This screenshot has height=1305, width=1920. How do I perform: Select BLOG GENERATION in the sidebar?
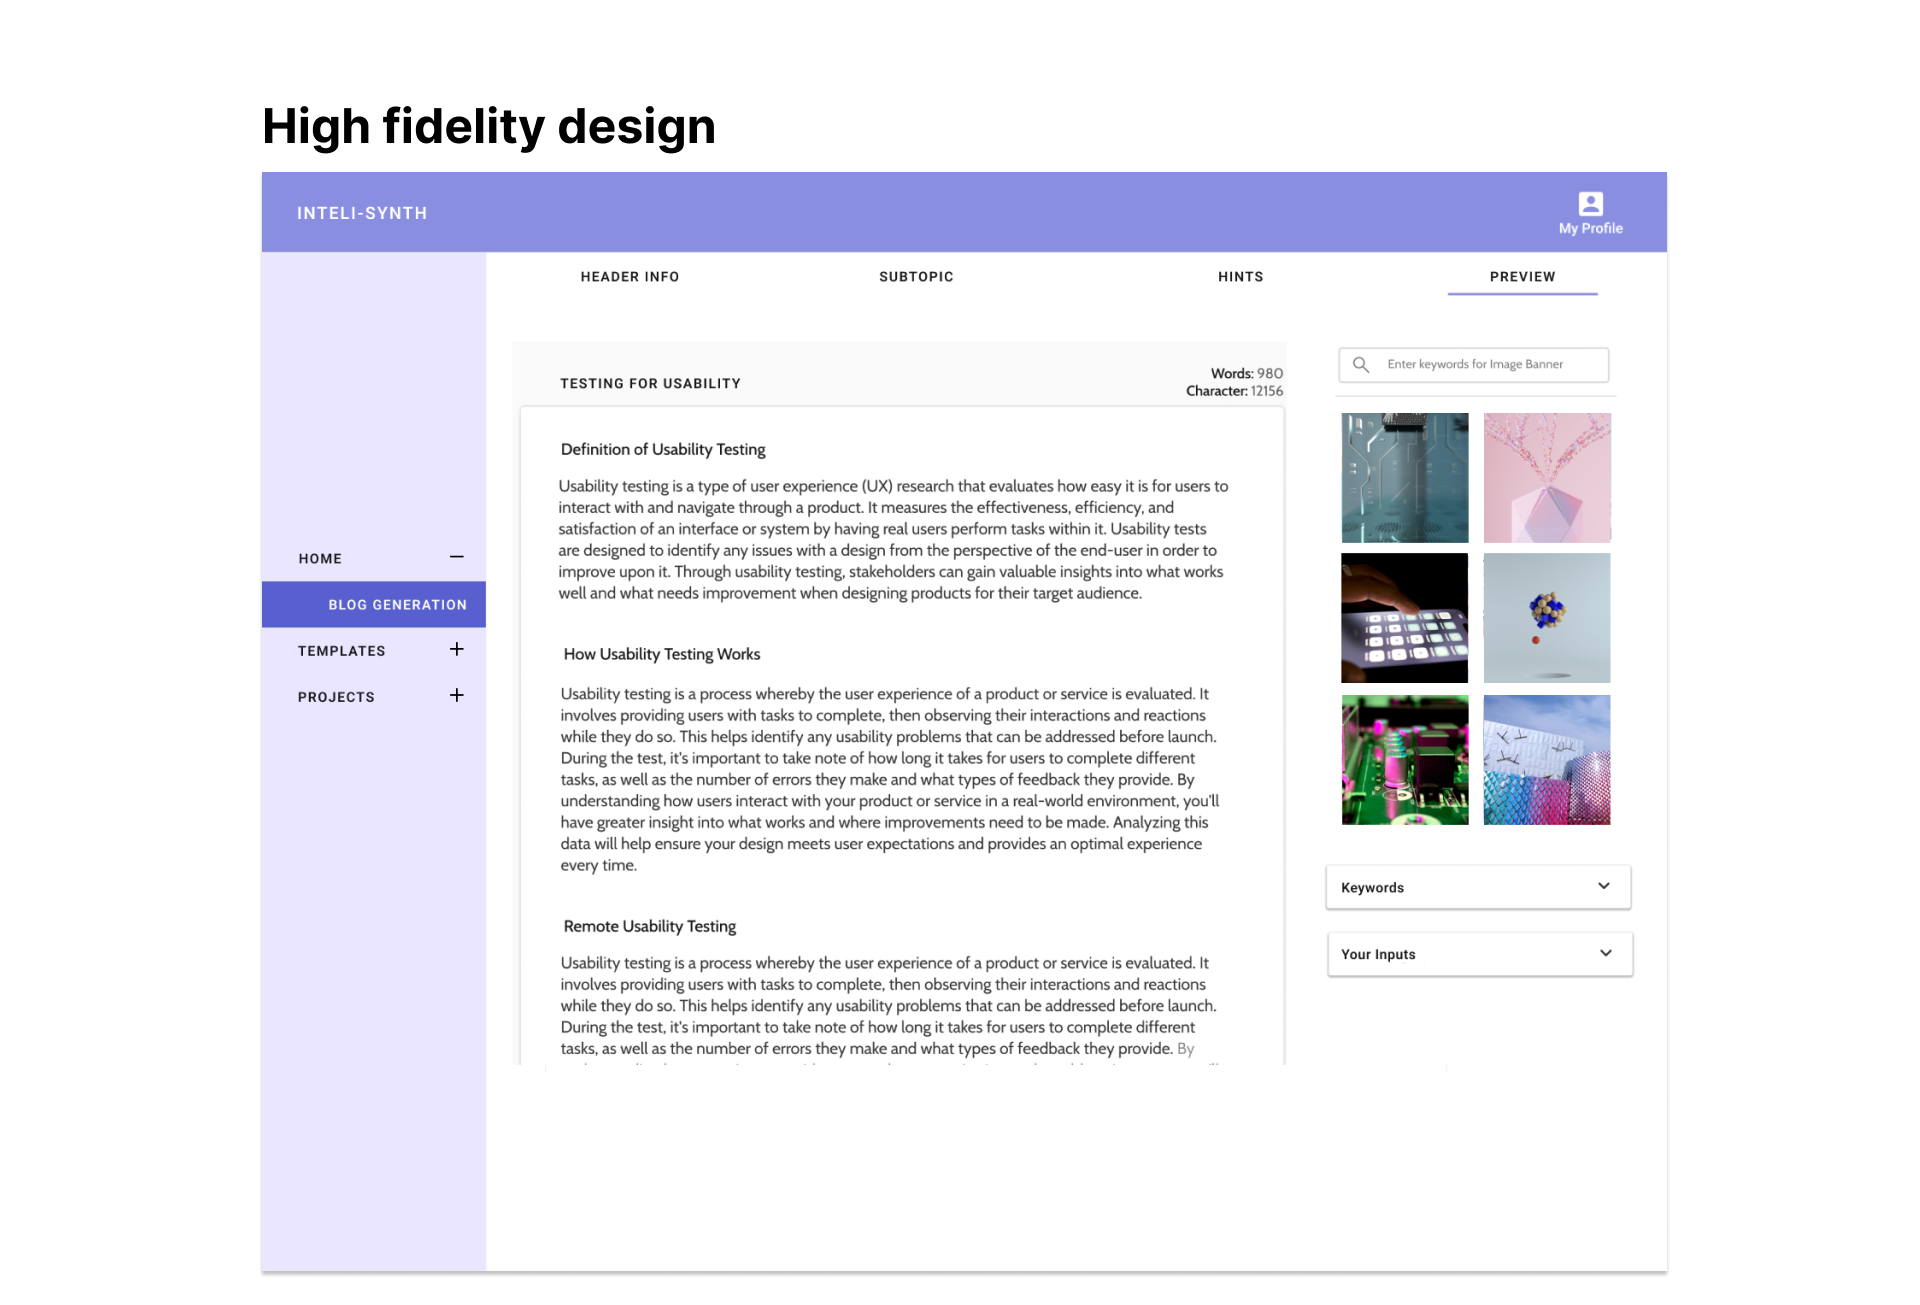click(397, 604)
